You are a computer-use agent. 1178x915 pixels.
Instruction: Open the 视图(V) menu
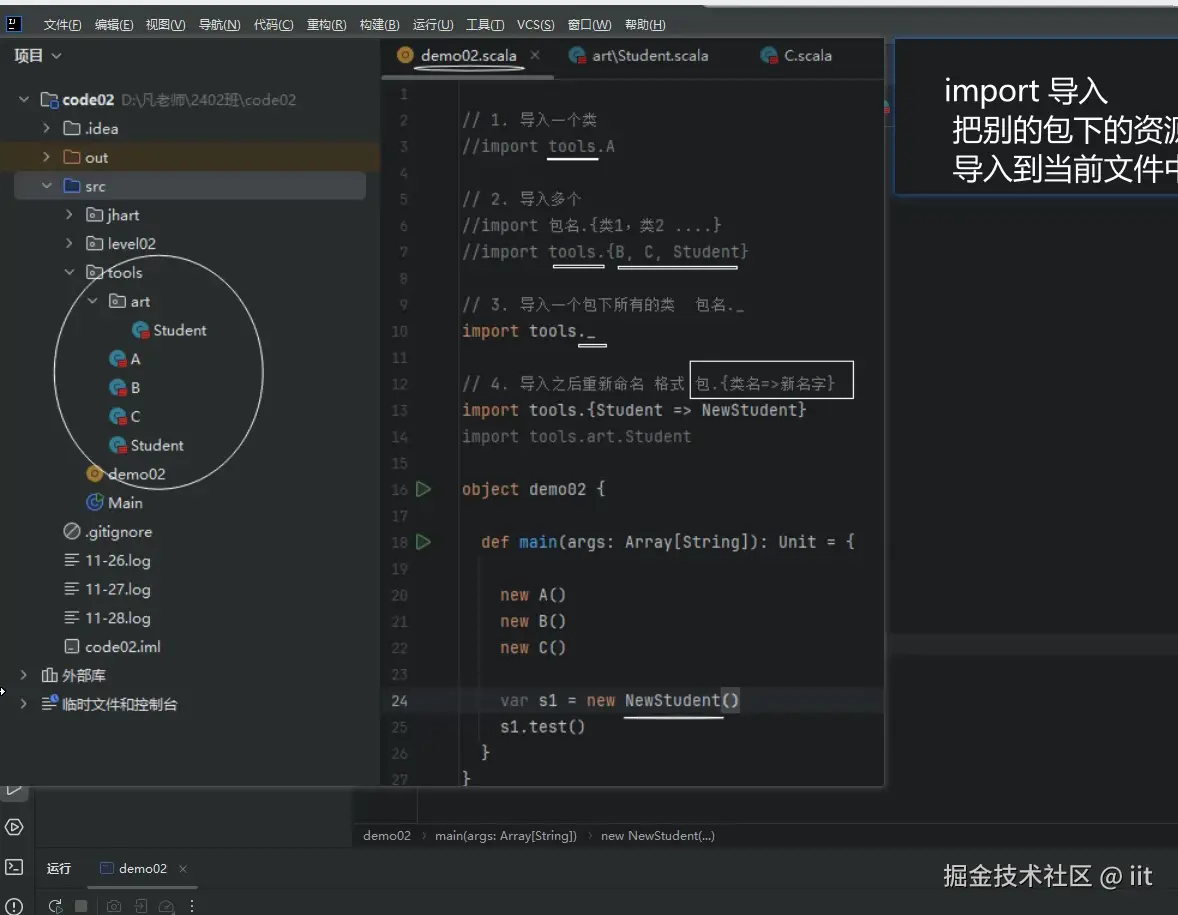pos(165,25)
